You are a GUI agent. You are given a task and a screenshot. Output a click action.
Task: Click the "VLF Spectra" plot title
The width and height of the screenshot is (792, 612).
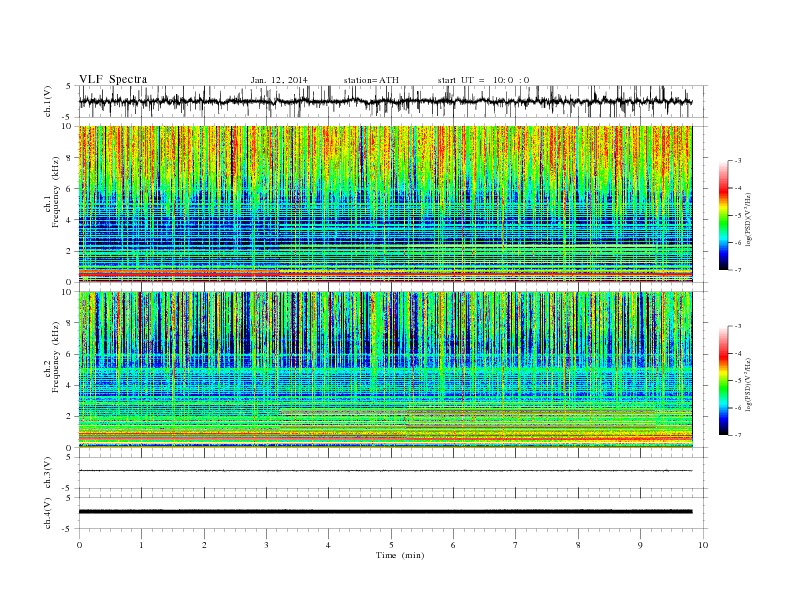pyautogui.click(x=113, y=79)
